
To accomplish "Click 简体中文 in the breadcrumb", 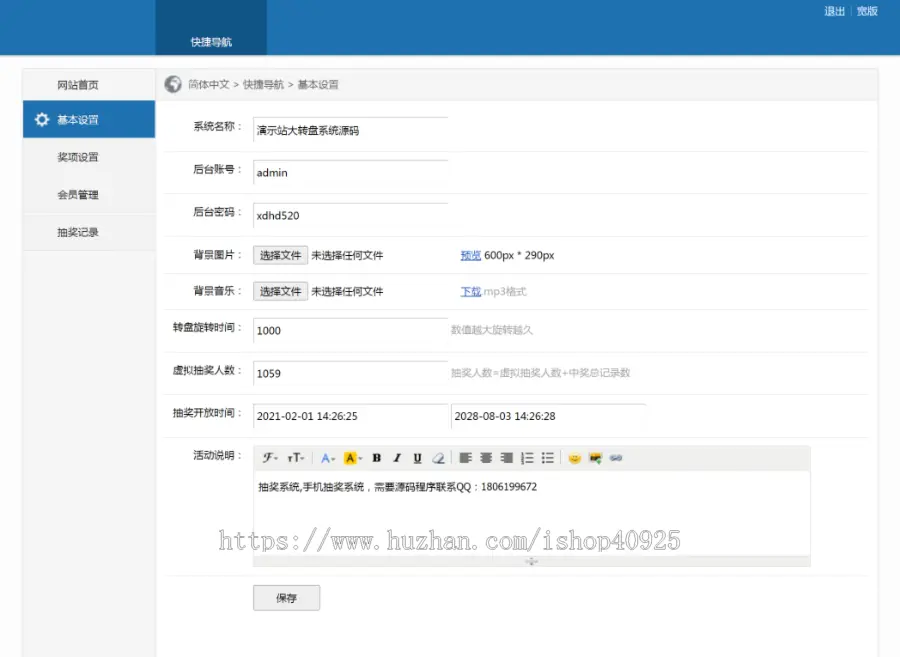I will point(208,84).
